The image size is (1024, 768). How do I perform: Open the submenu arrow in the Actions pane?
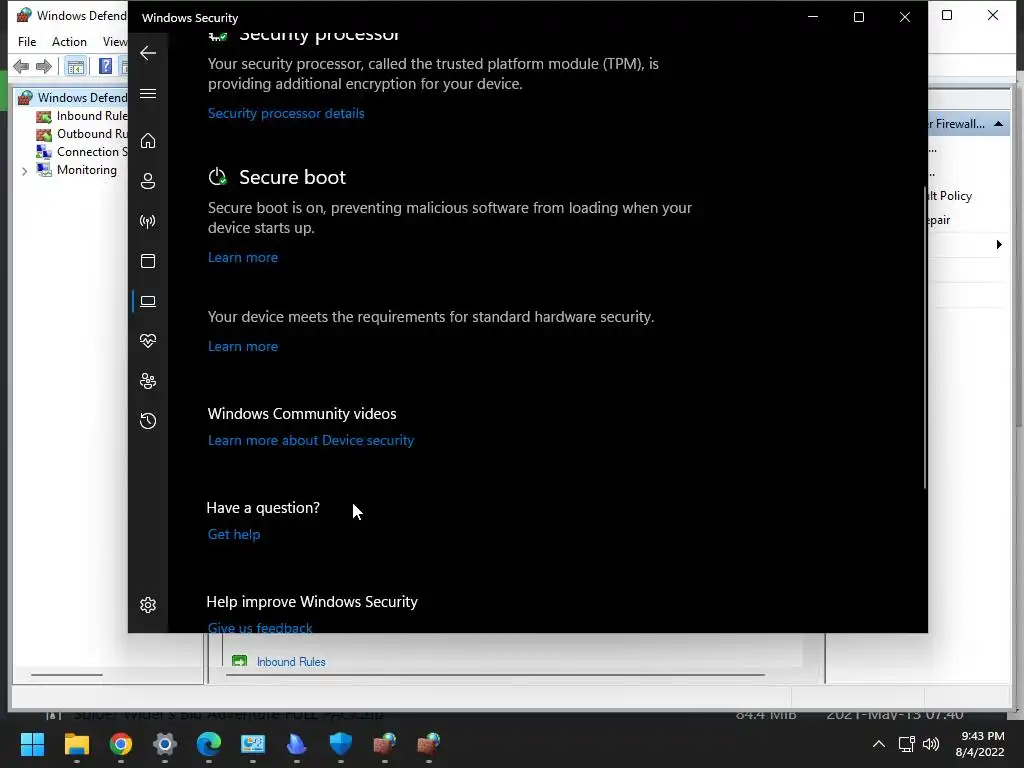click(999, 245)
